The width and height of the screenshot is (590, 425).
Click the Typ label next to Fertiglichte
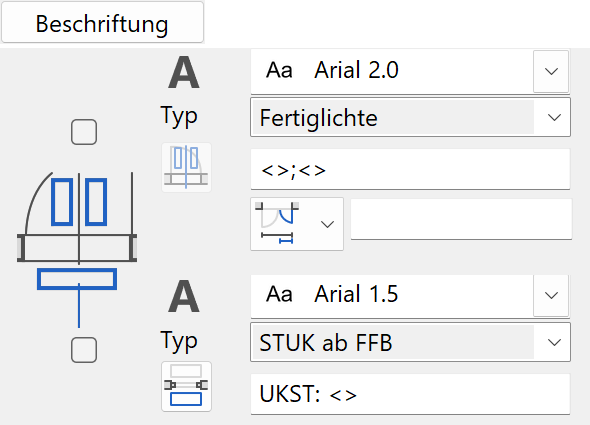coord(179,116)
